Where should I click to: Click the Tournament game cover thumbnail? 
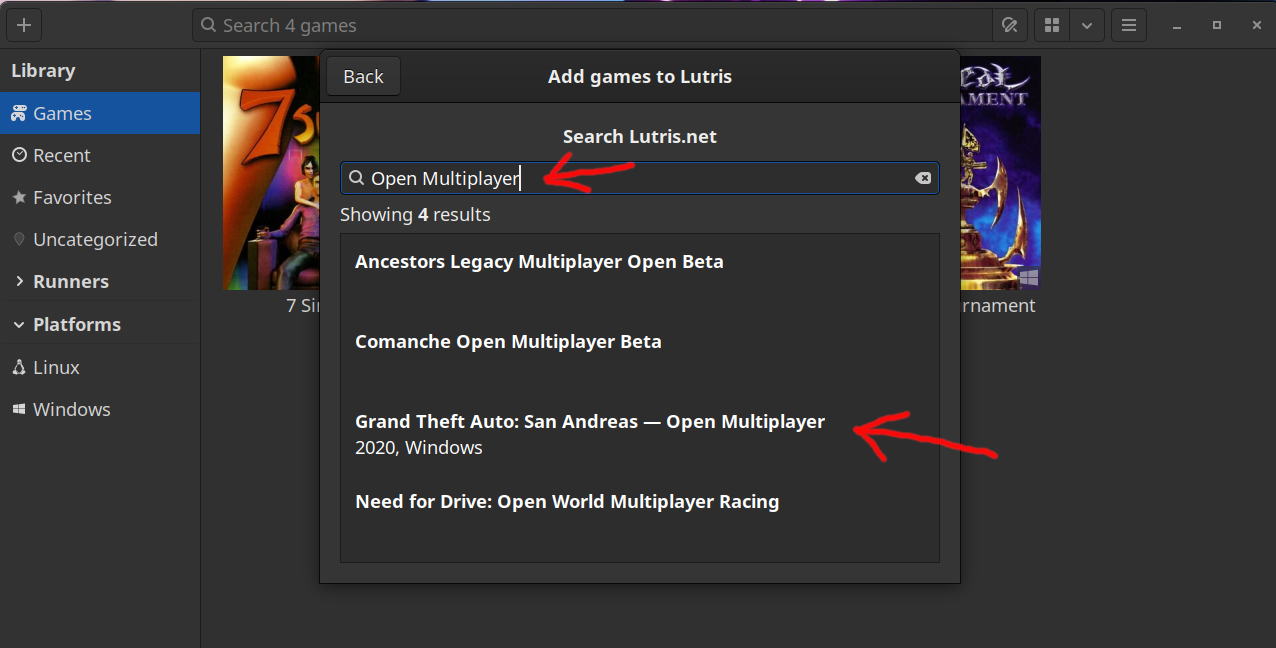[x=1000, y=173]
